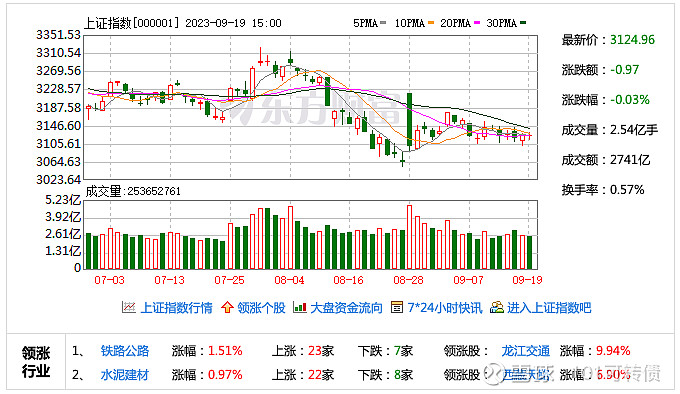The height and width of the screenshot is (394, 680).
Task: Open the 大盘资金流向 link
Action: [347, 308]
